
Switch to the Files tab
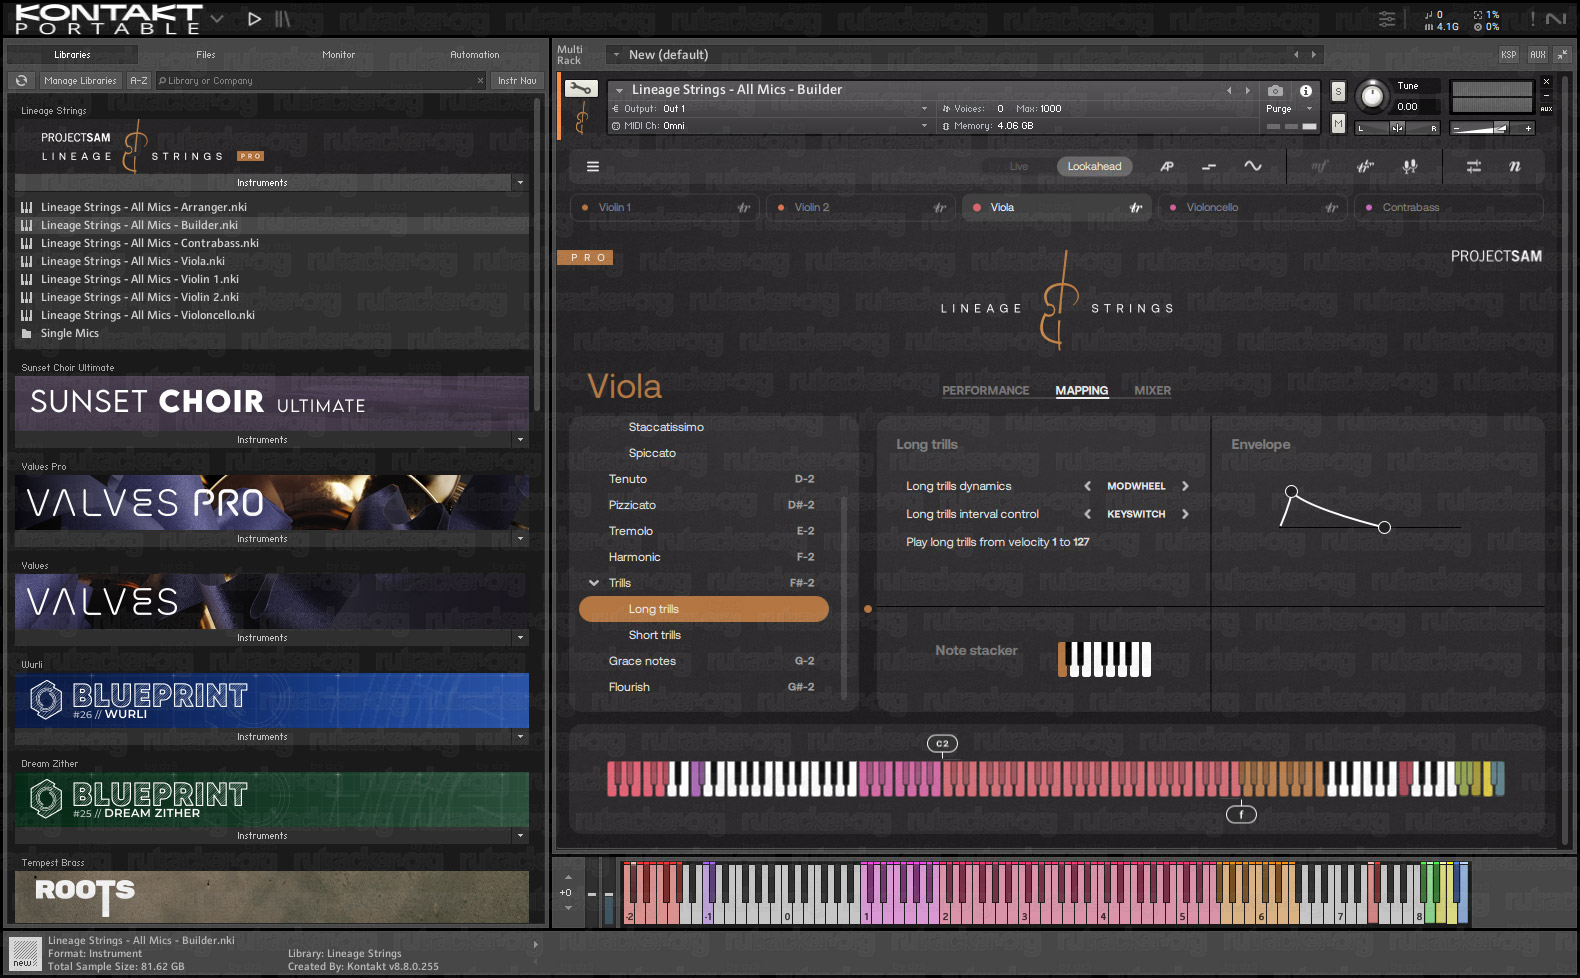point(206,55)
